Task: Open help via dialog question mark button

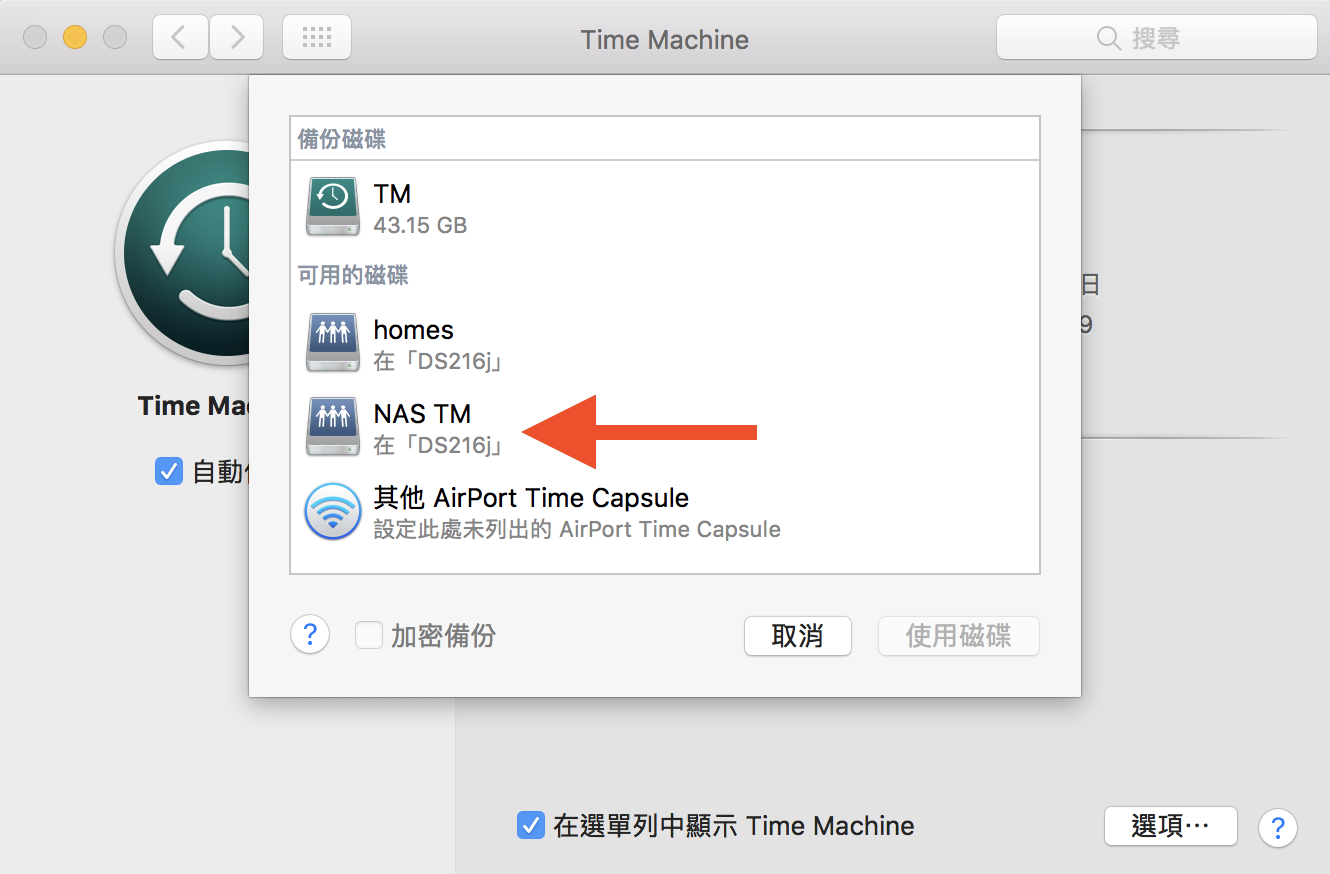Action: [310, 634]
